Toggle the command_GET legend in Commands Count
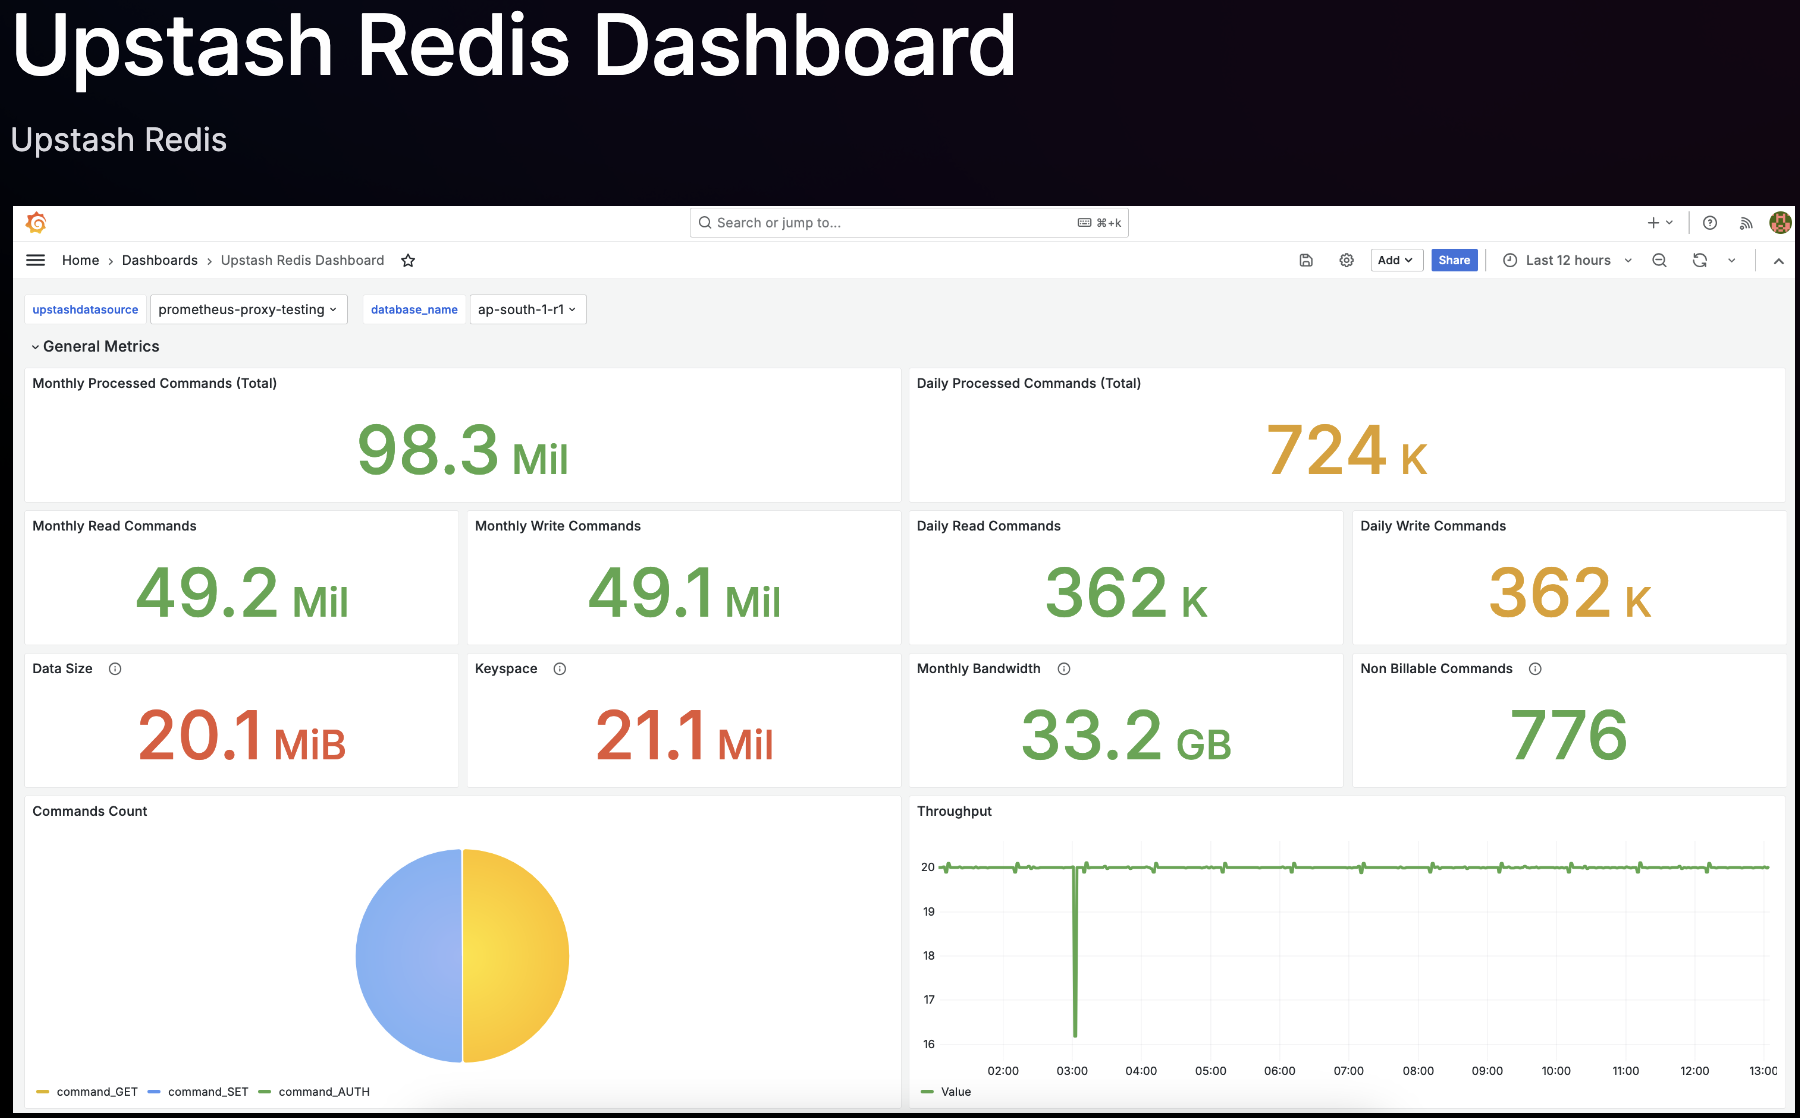 click(x=97, y=1091)
